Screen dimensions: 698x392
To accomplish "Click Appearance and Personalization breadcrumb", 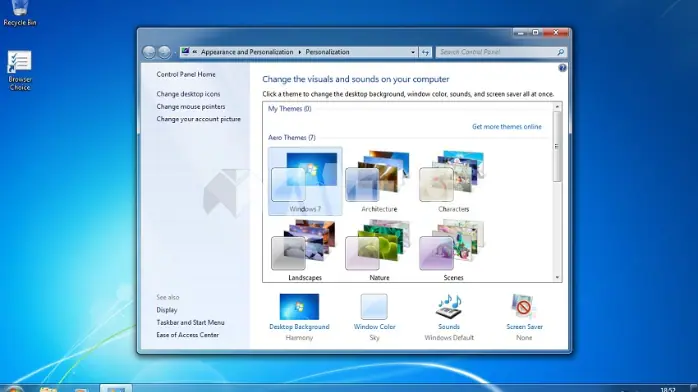I will (247, 52).
